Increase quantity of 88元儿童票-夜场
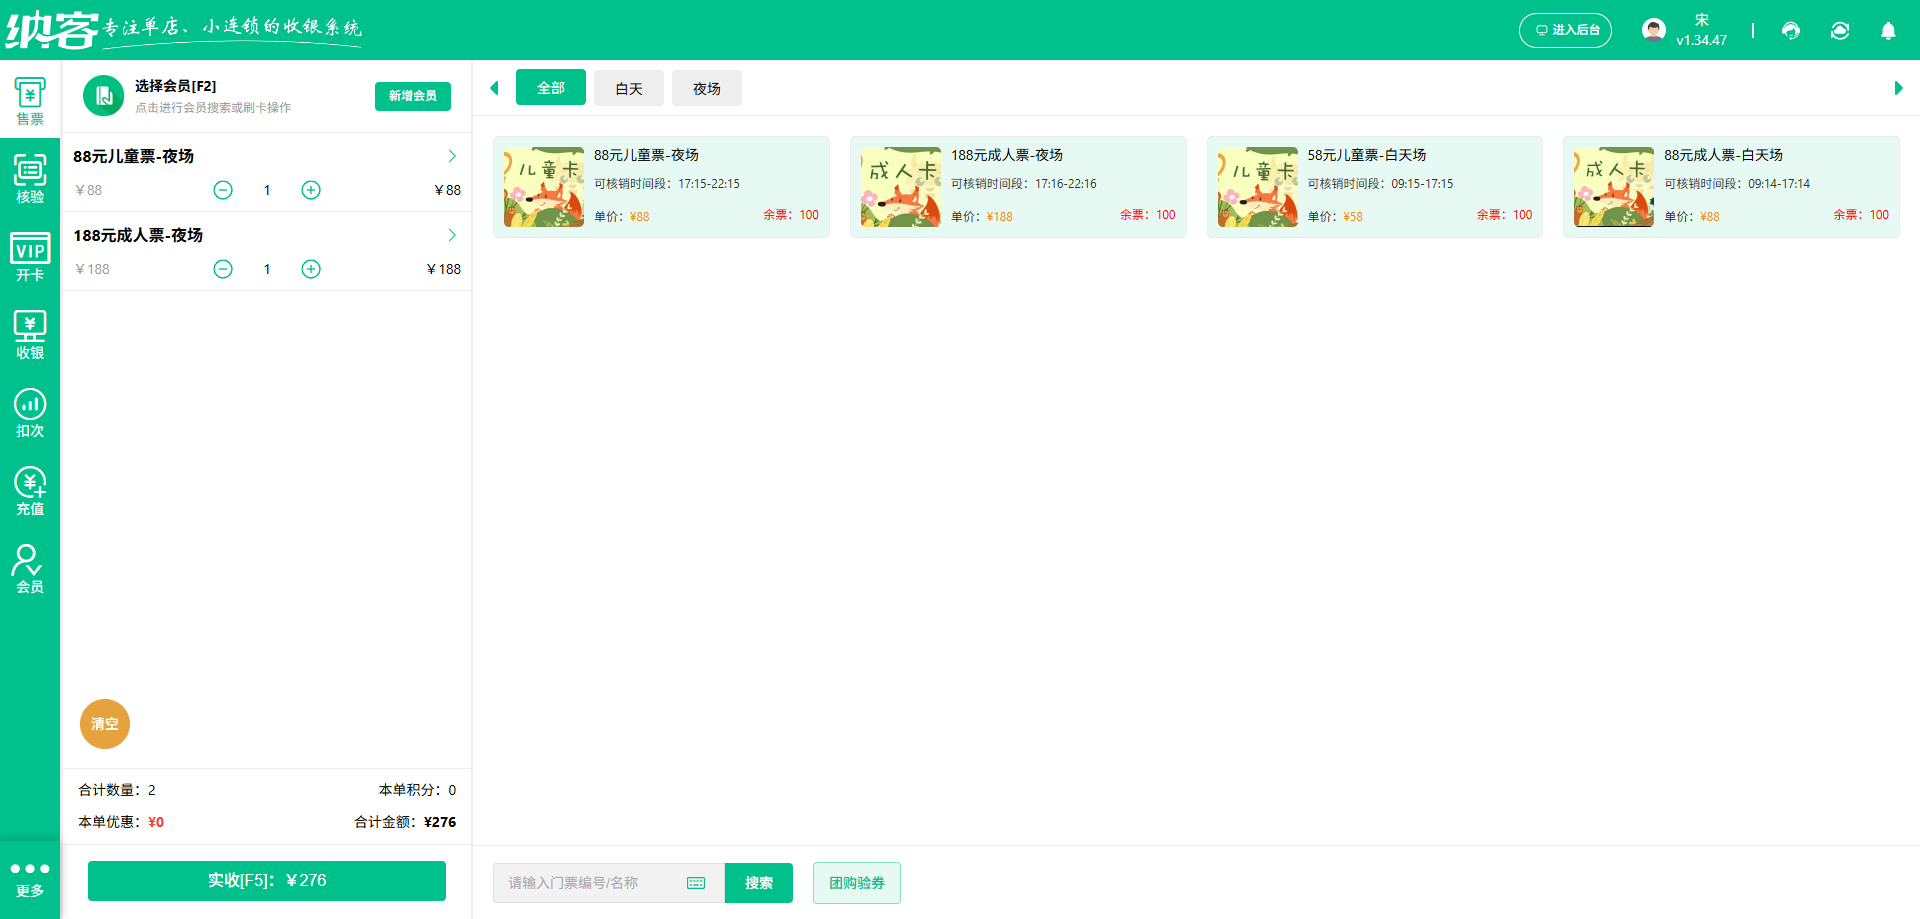1920x919 pixels. click(310, 189)
